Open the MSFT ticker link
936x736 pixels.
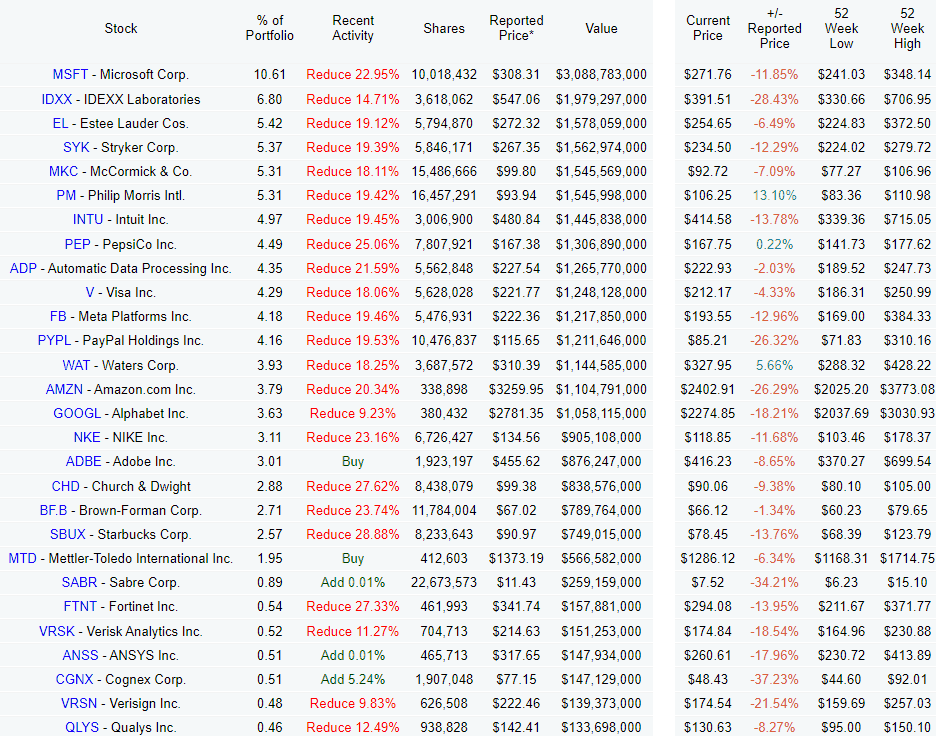click(70, 75)
